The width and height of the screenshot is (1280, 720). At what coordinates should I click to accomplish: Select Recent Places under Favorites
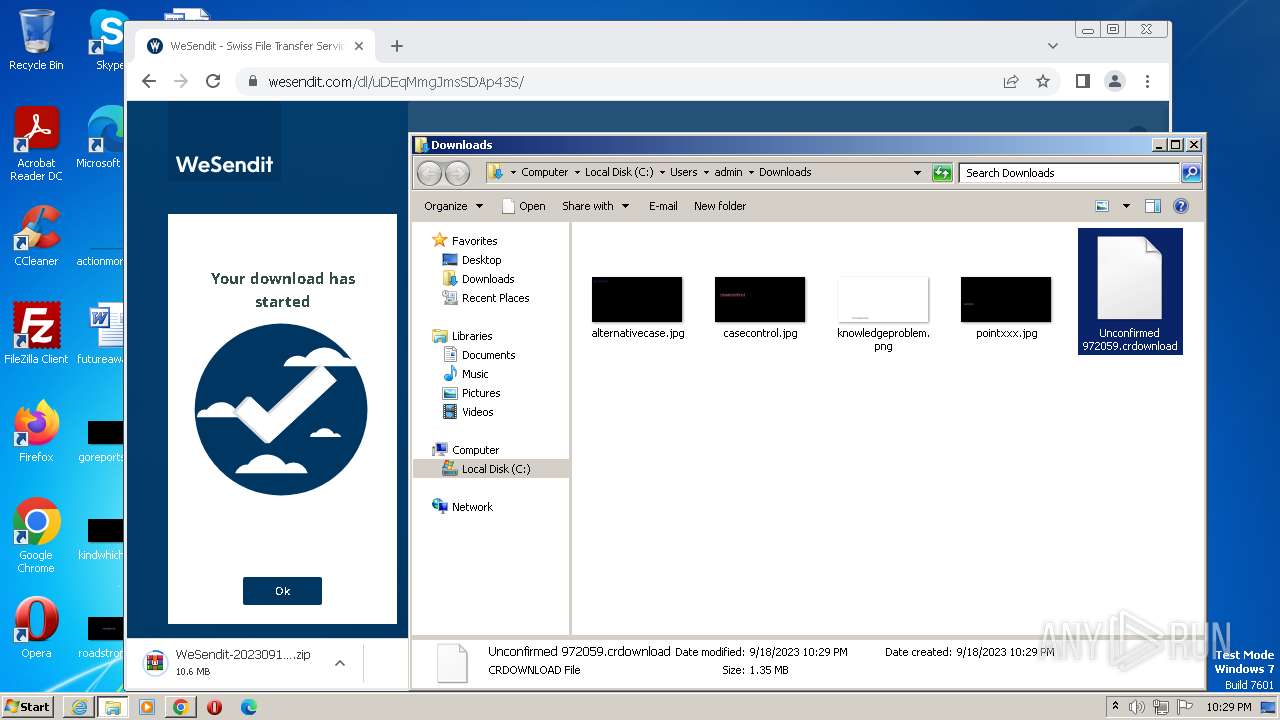pos(495,298)
